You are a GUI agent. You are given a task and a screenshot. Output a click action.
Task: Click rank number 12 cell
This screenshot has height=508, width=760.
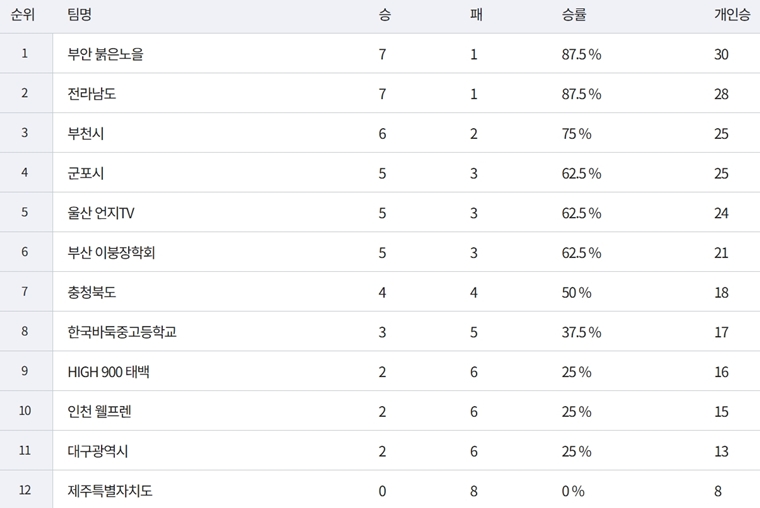[25, 491]
